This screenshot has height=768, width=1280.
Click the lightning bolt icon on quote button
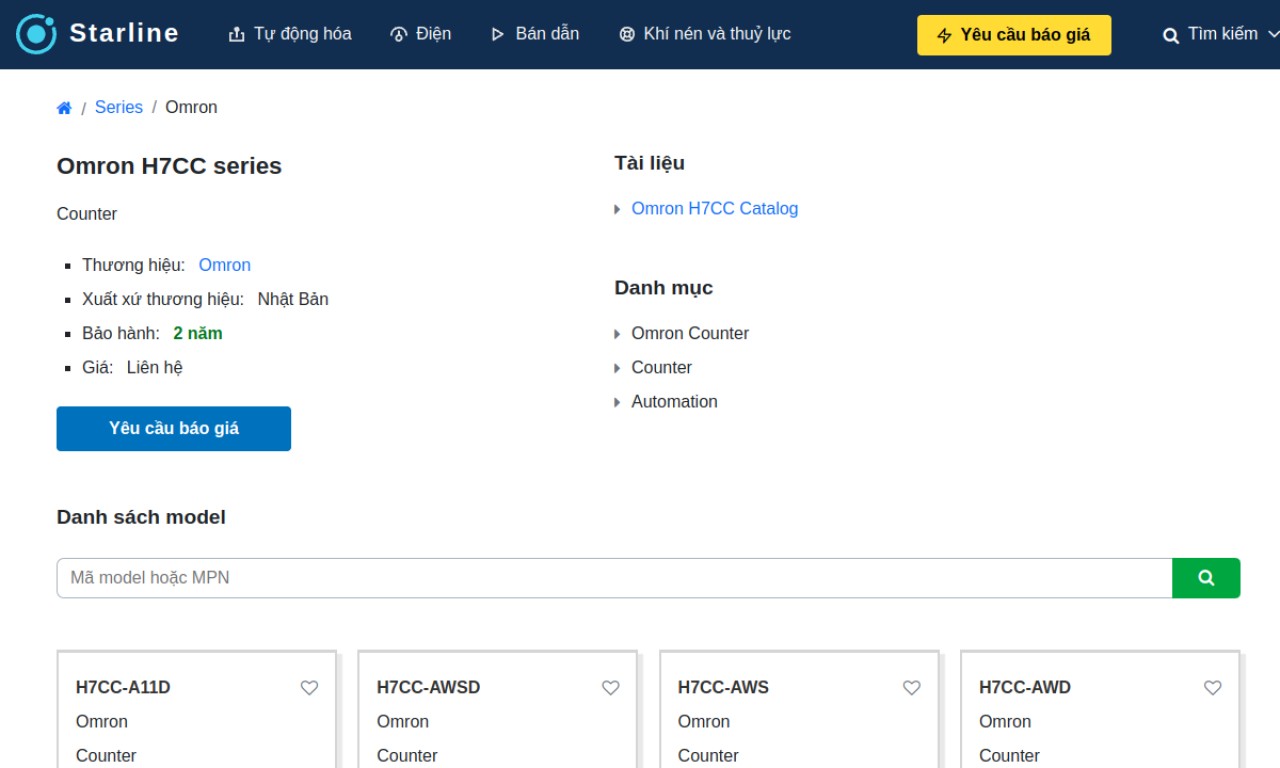pos(945,36)
